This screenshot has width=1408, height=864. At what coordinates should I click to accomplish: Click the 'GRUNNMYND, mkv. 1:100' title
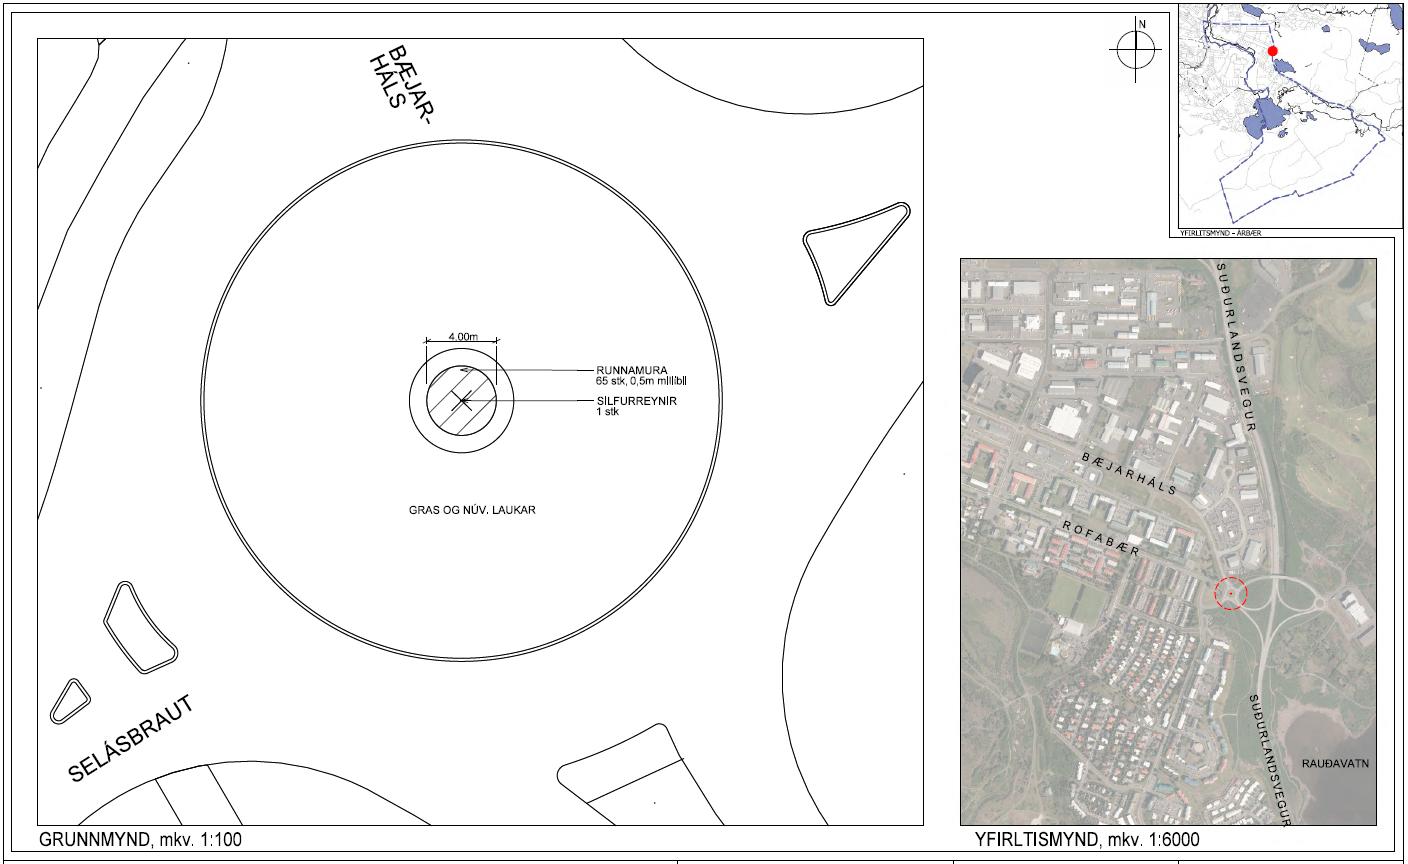point(141,839)
